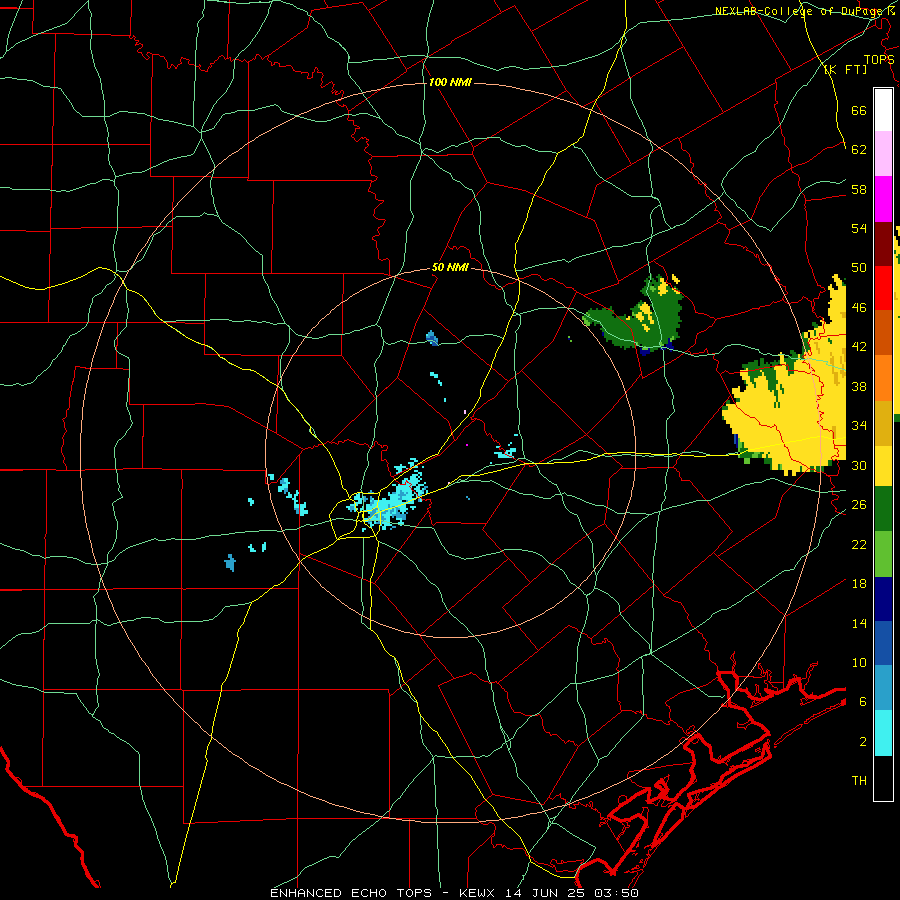Image resolution: width=900 pixels, height=900 pixels.
Task: Pick the light blue legend swatch
Action: click(x=883, y=688)
